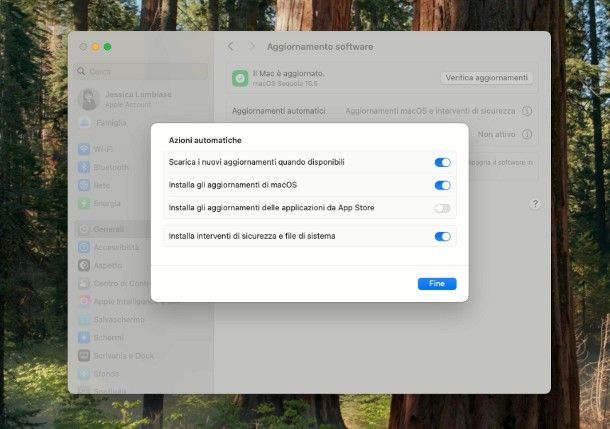
Task: Click the green update status checkmark icon
Action: 240,78
